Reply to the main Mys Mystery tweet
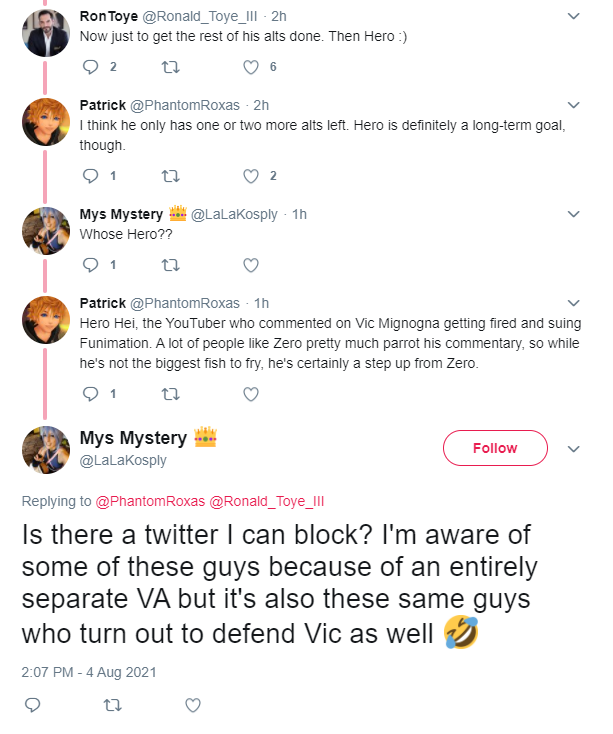Viewport: 613px width, 734px height. point(32,705)
